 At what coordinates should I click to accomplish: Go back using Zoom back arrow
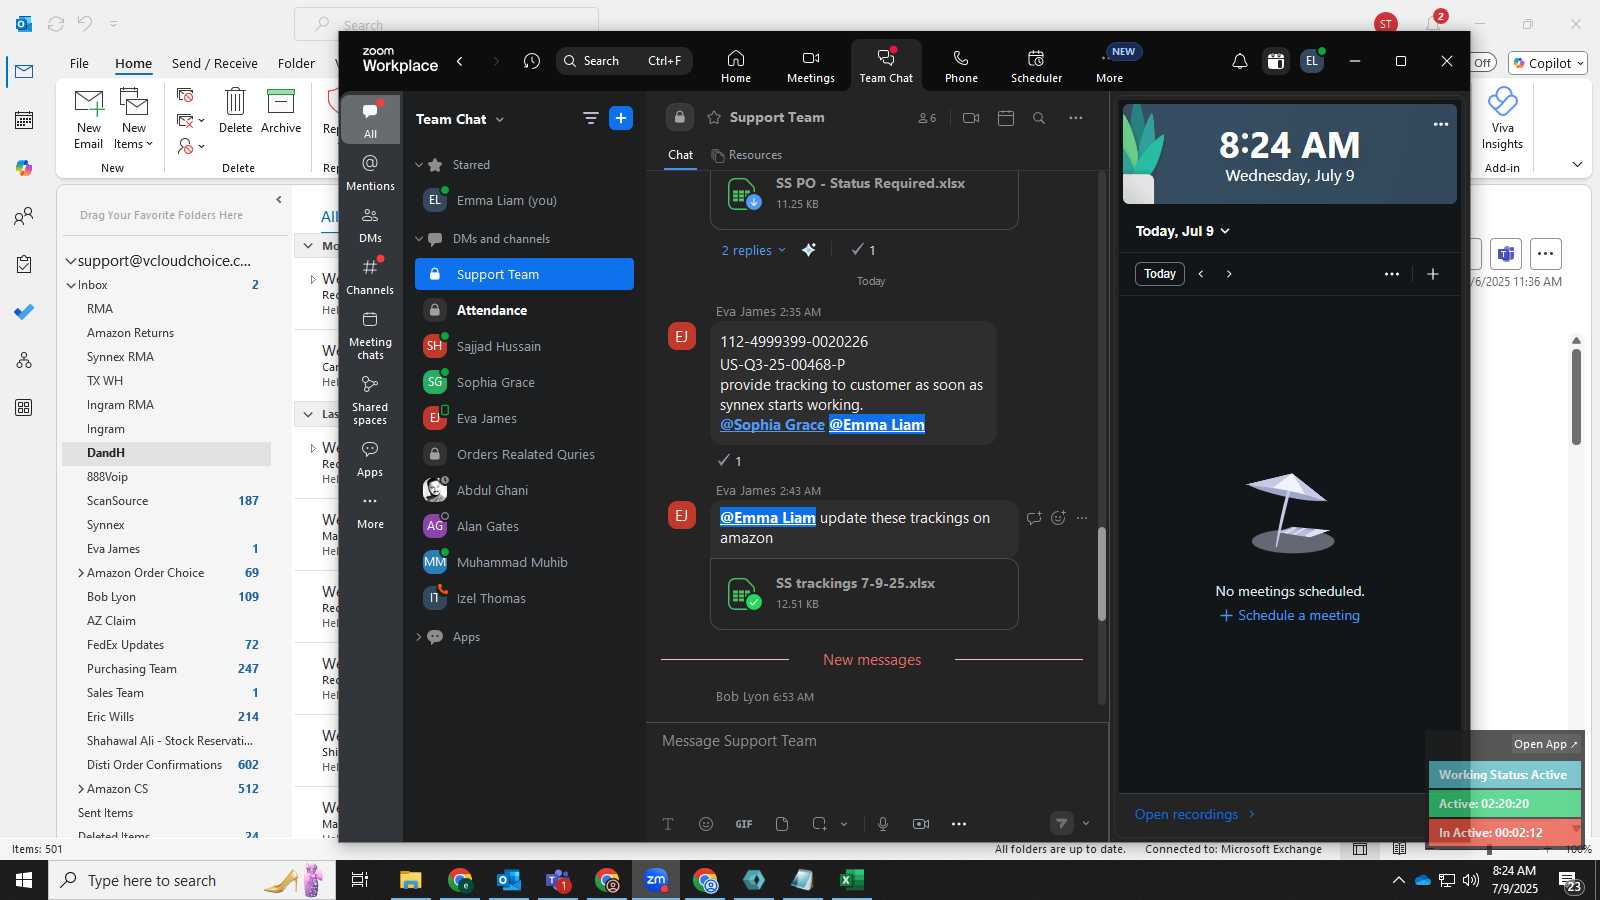[460, 61]
